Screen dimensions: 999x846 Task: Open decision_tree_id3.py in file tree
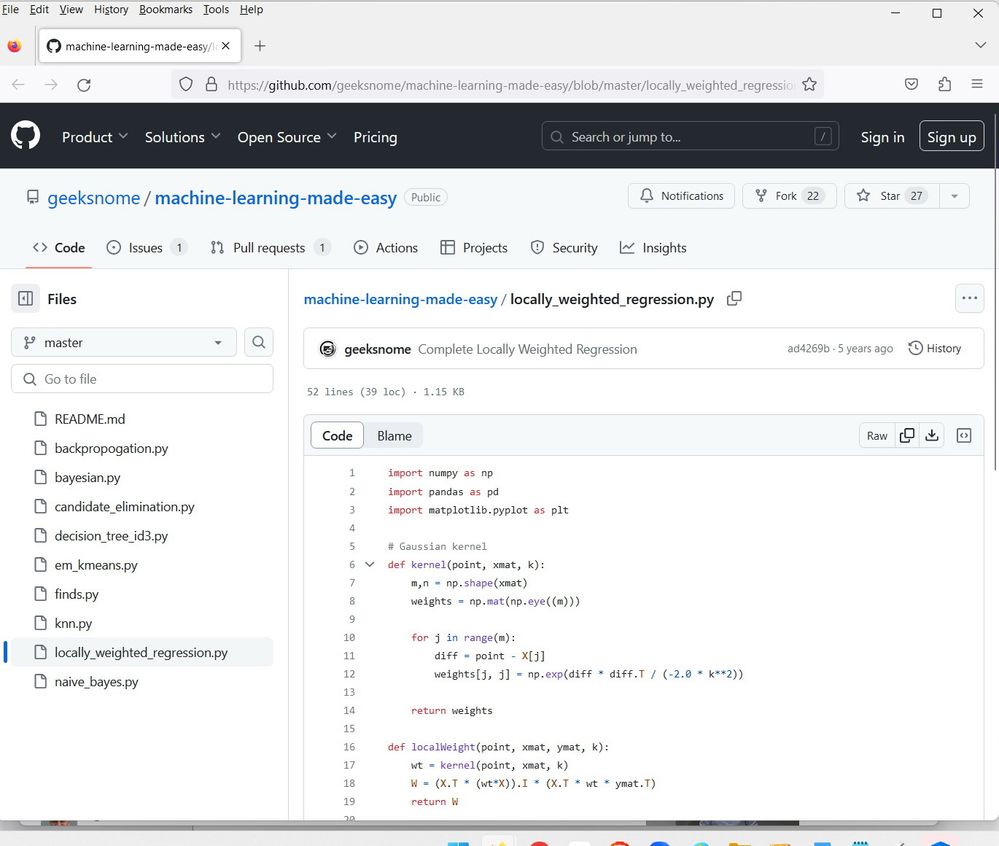click(141, 536)
